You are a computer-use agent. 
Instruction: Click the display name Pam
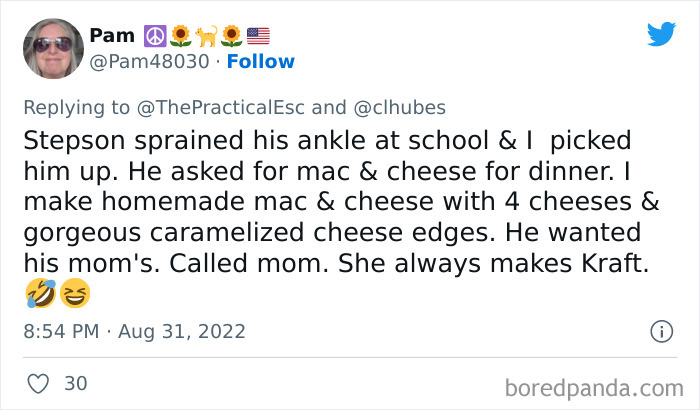(x=113, y=36)
